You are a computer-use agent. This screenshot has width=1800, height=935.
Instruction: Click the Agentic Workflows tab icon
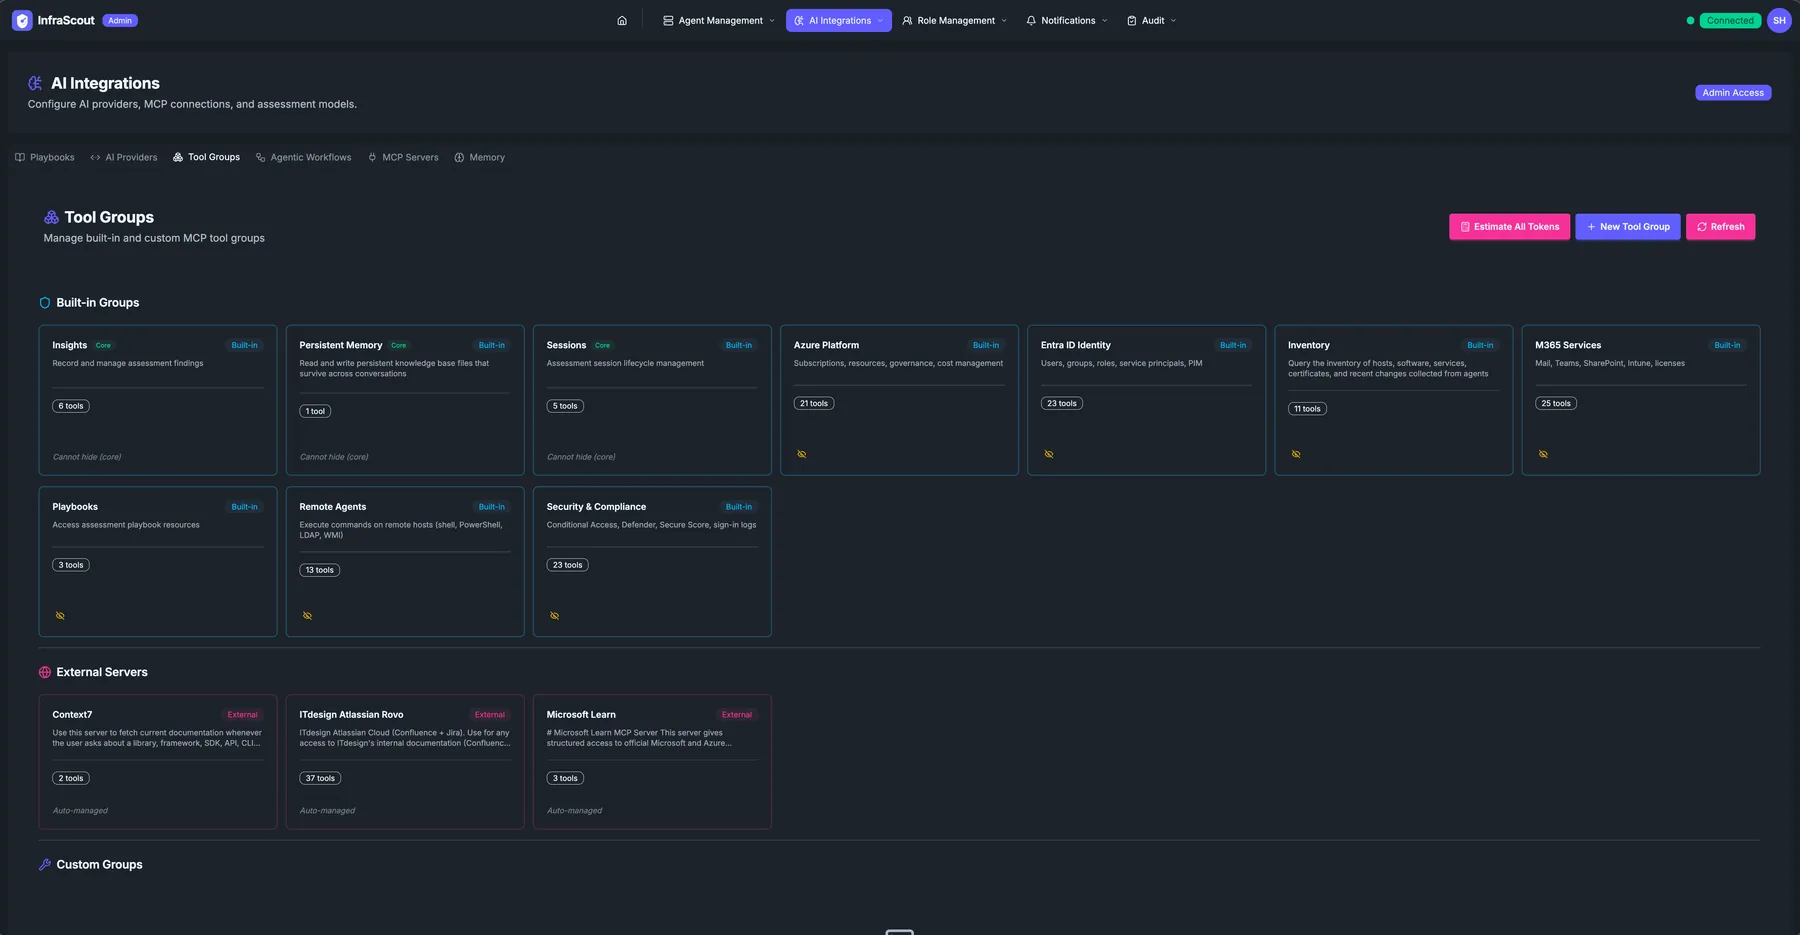click(x=260, y=157)
